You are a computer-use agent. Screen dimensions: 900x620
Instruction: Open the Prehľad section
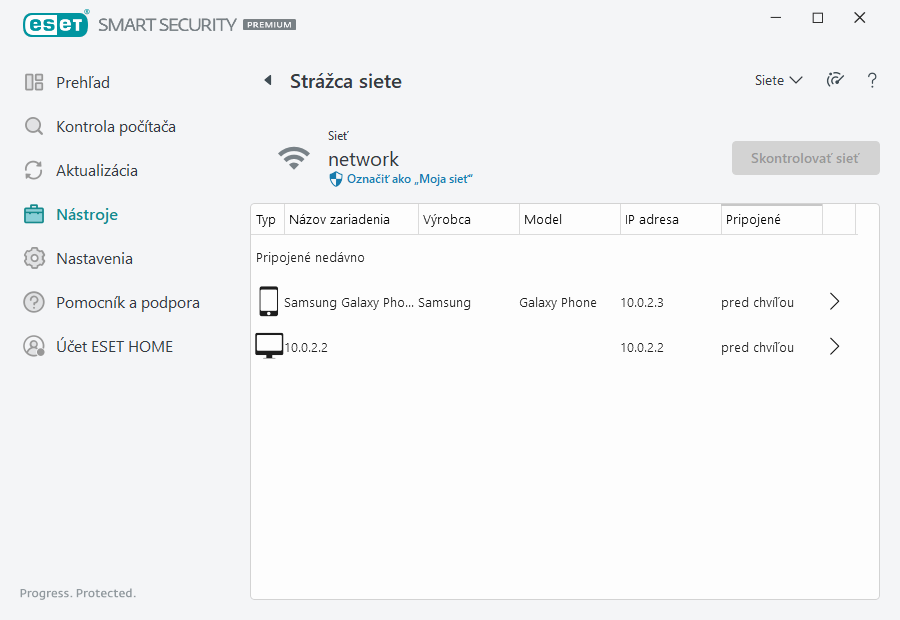click(x=82, y=82)
